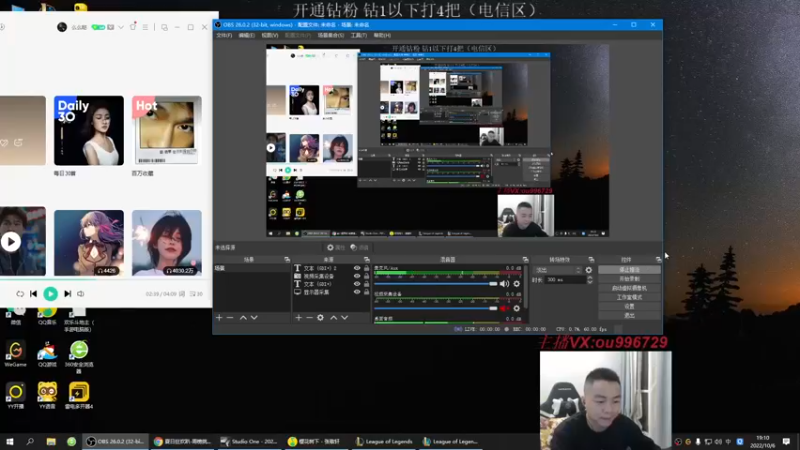The width and height of the screenshot is (800, 450).
Task: Undock the Scenes panel via float icon
Action: (287, 260)
